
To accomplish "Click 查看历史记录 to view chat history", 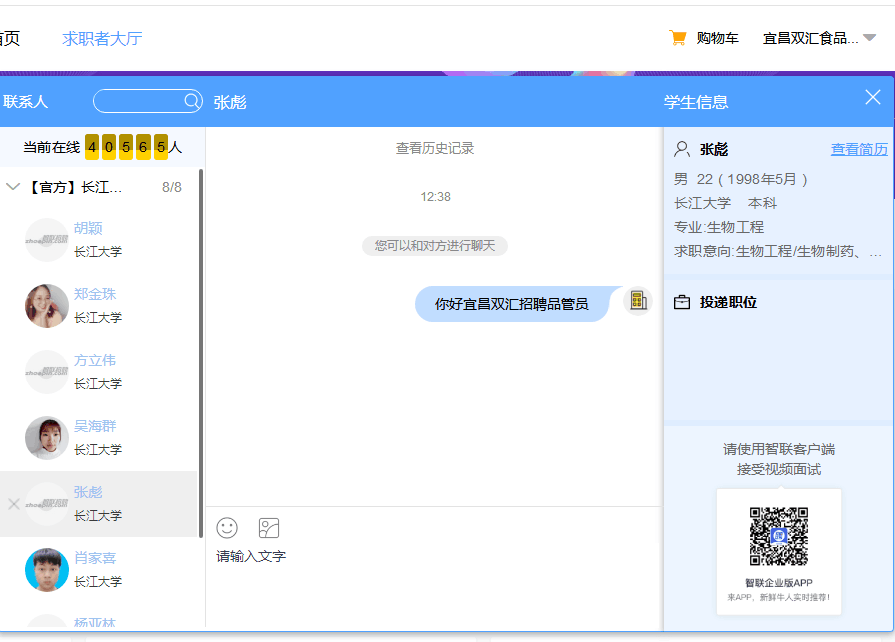I will [x=434, y=148].
